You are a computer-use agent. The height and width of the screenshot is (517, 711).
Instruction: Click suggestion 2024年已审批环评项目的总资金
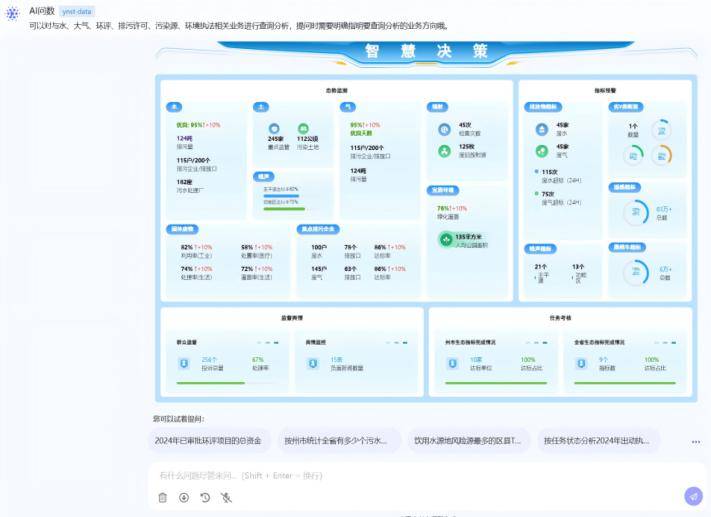(208, 440)
